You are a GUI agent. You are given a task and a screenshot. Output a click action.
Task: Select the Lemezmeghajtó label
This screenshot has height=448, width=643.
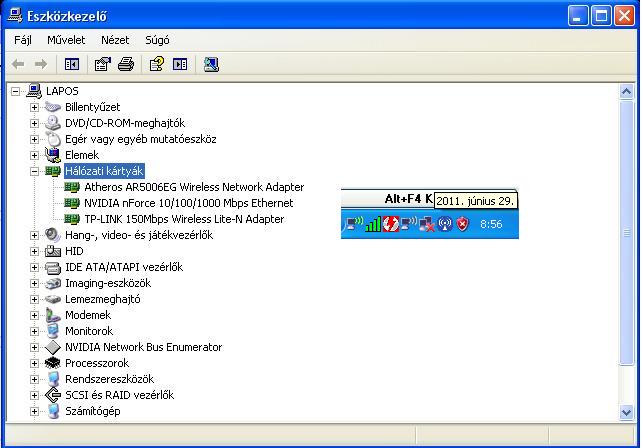103,299
